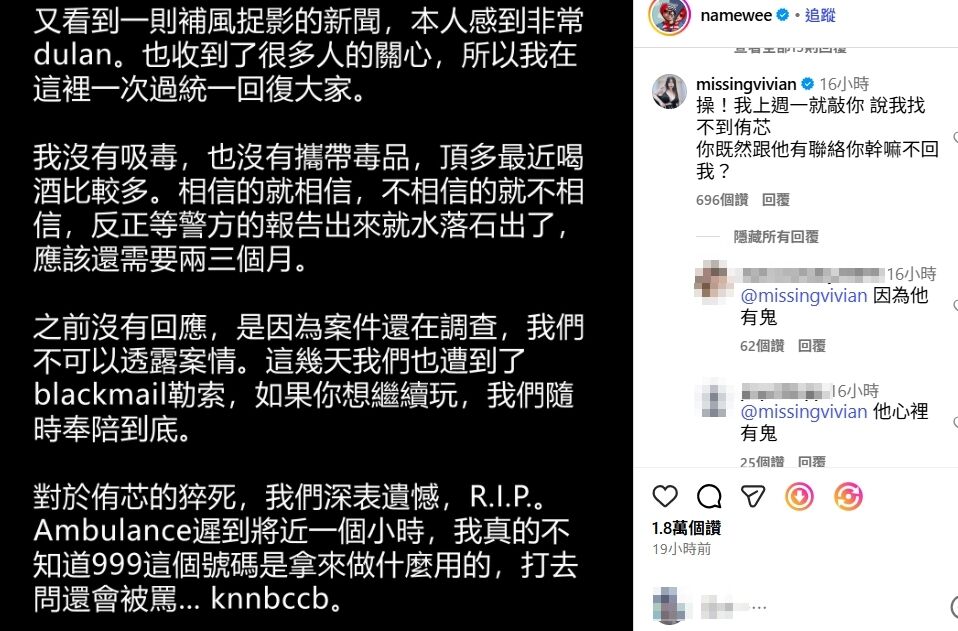Share post with paper plane icon
This screenshot has height=631, width=958.
pos(753,496)
